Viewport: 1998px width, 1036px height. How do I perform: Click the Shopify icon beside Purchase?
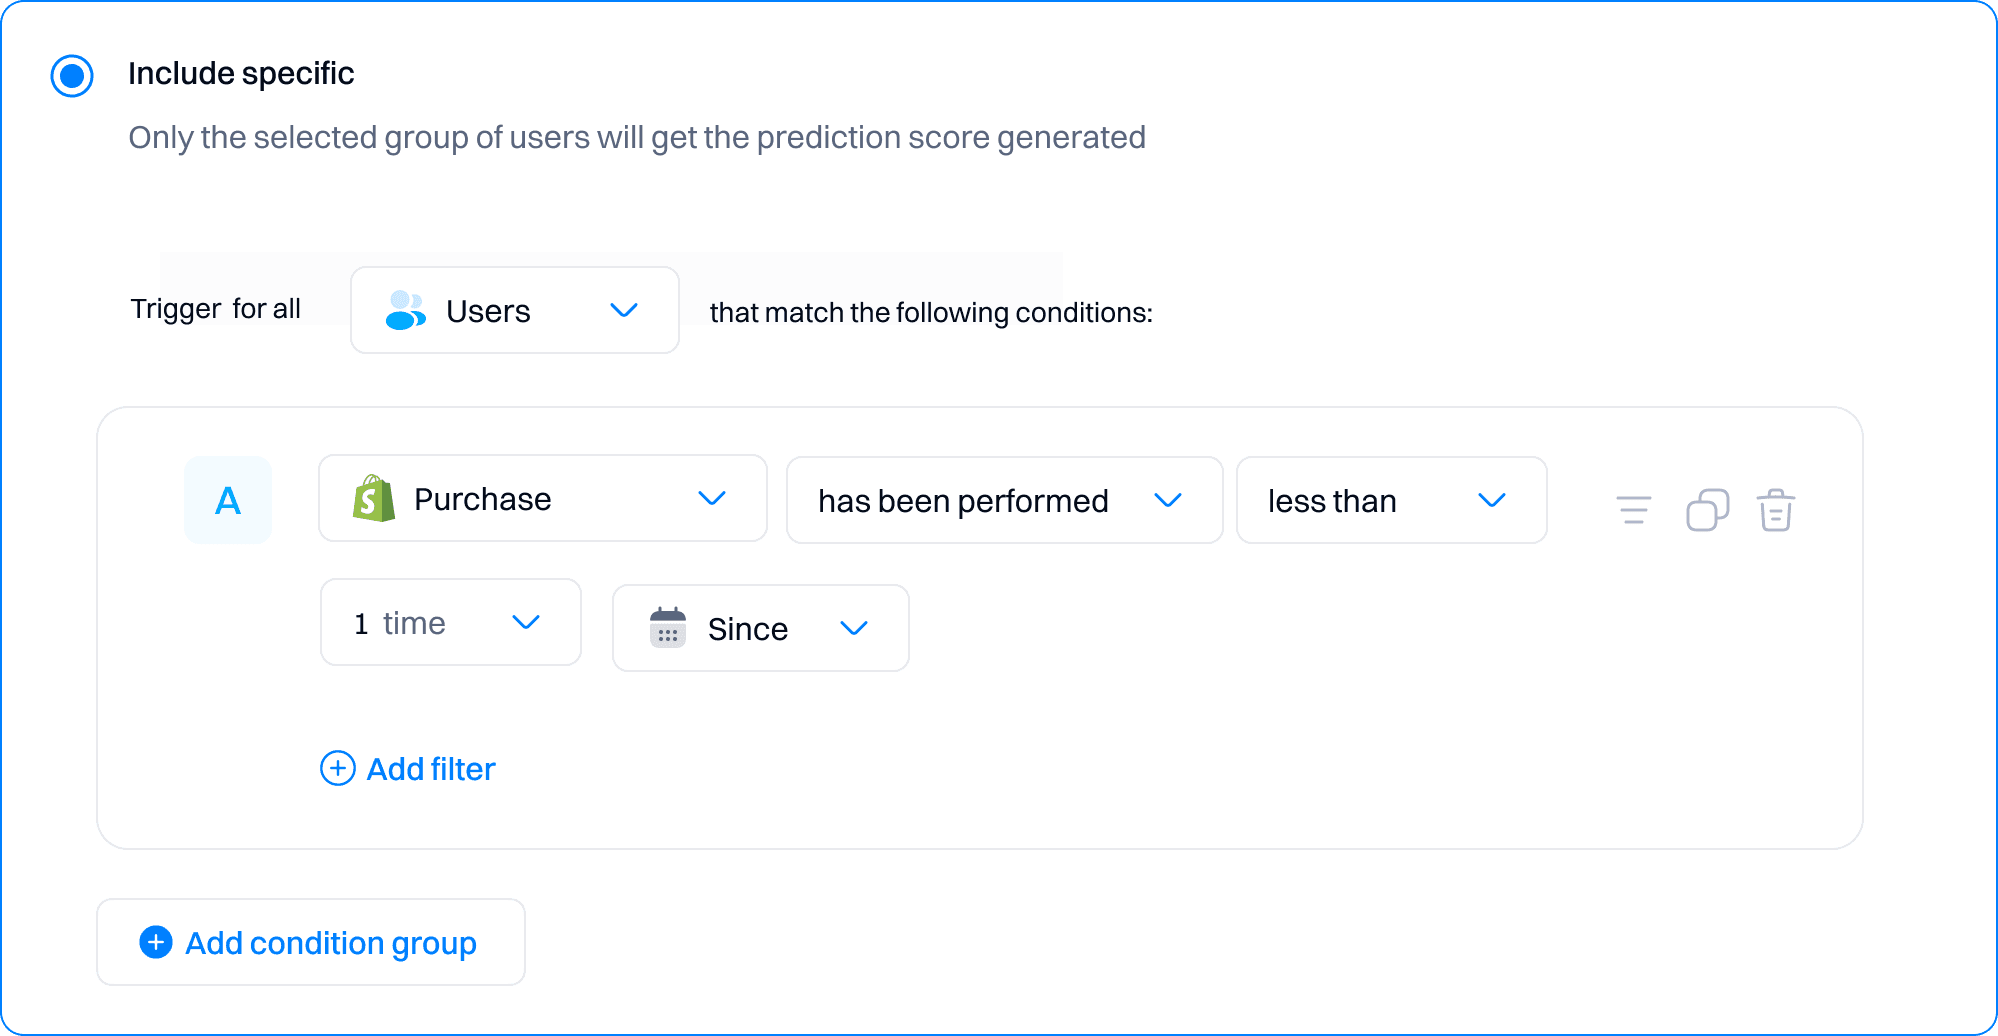click(x=371, y=498)
